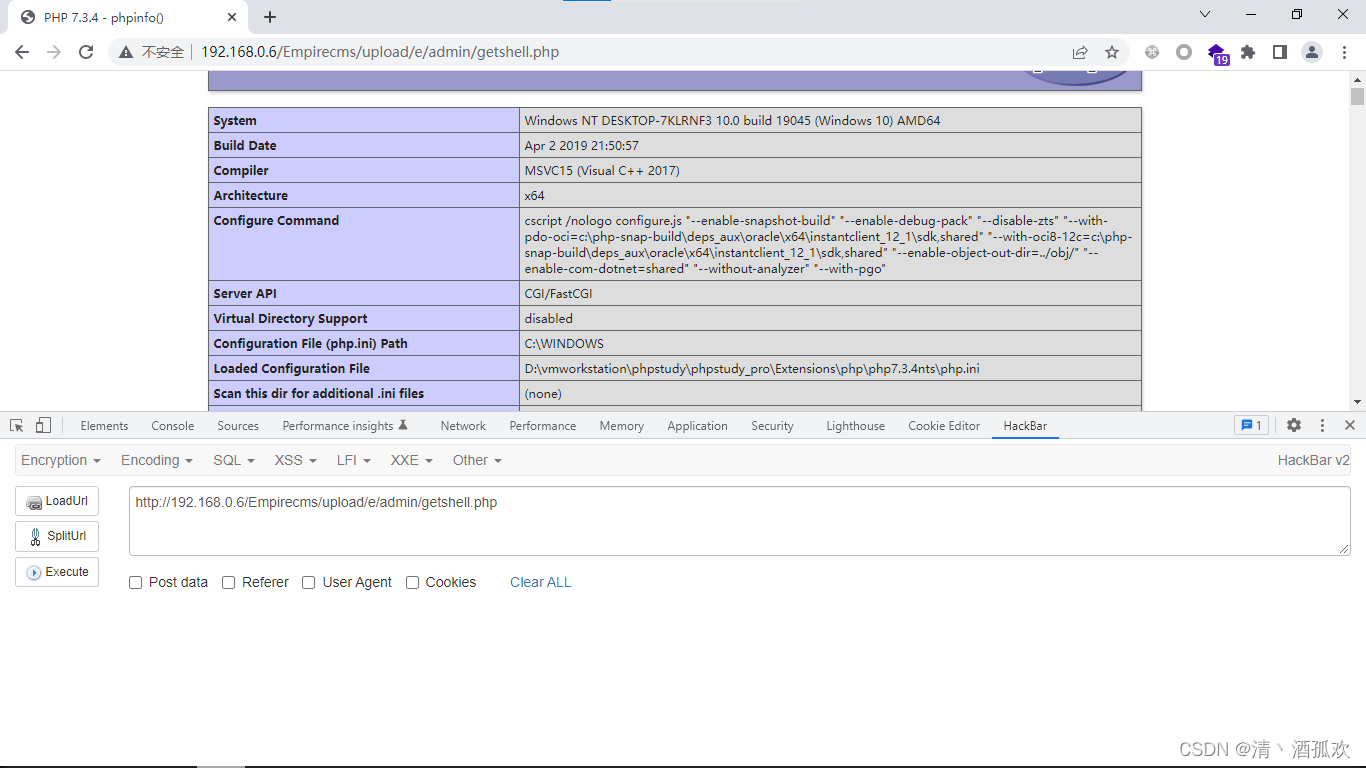1366x768 pixels.
Task: Click the scrollbar down arrow
Action: [1357, 402]
